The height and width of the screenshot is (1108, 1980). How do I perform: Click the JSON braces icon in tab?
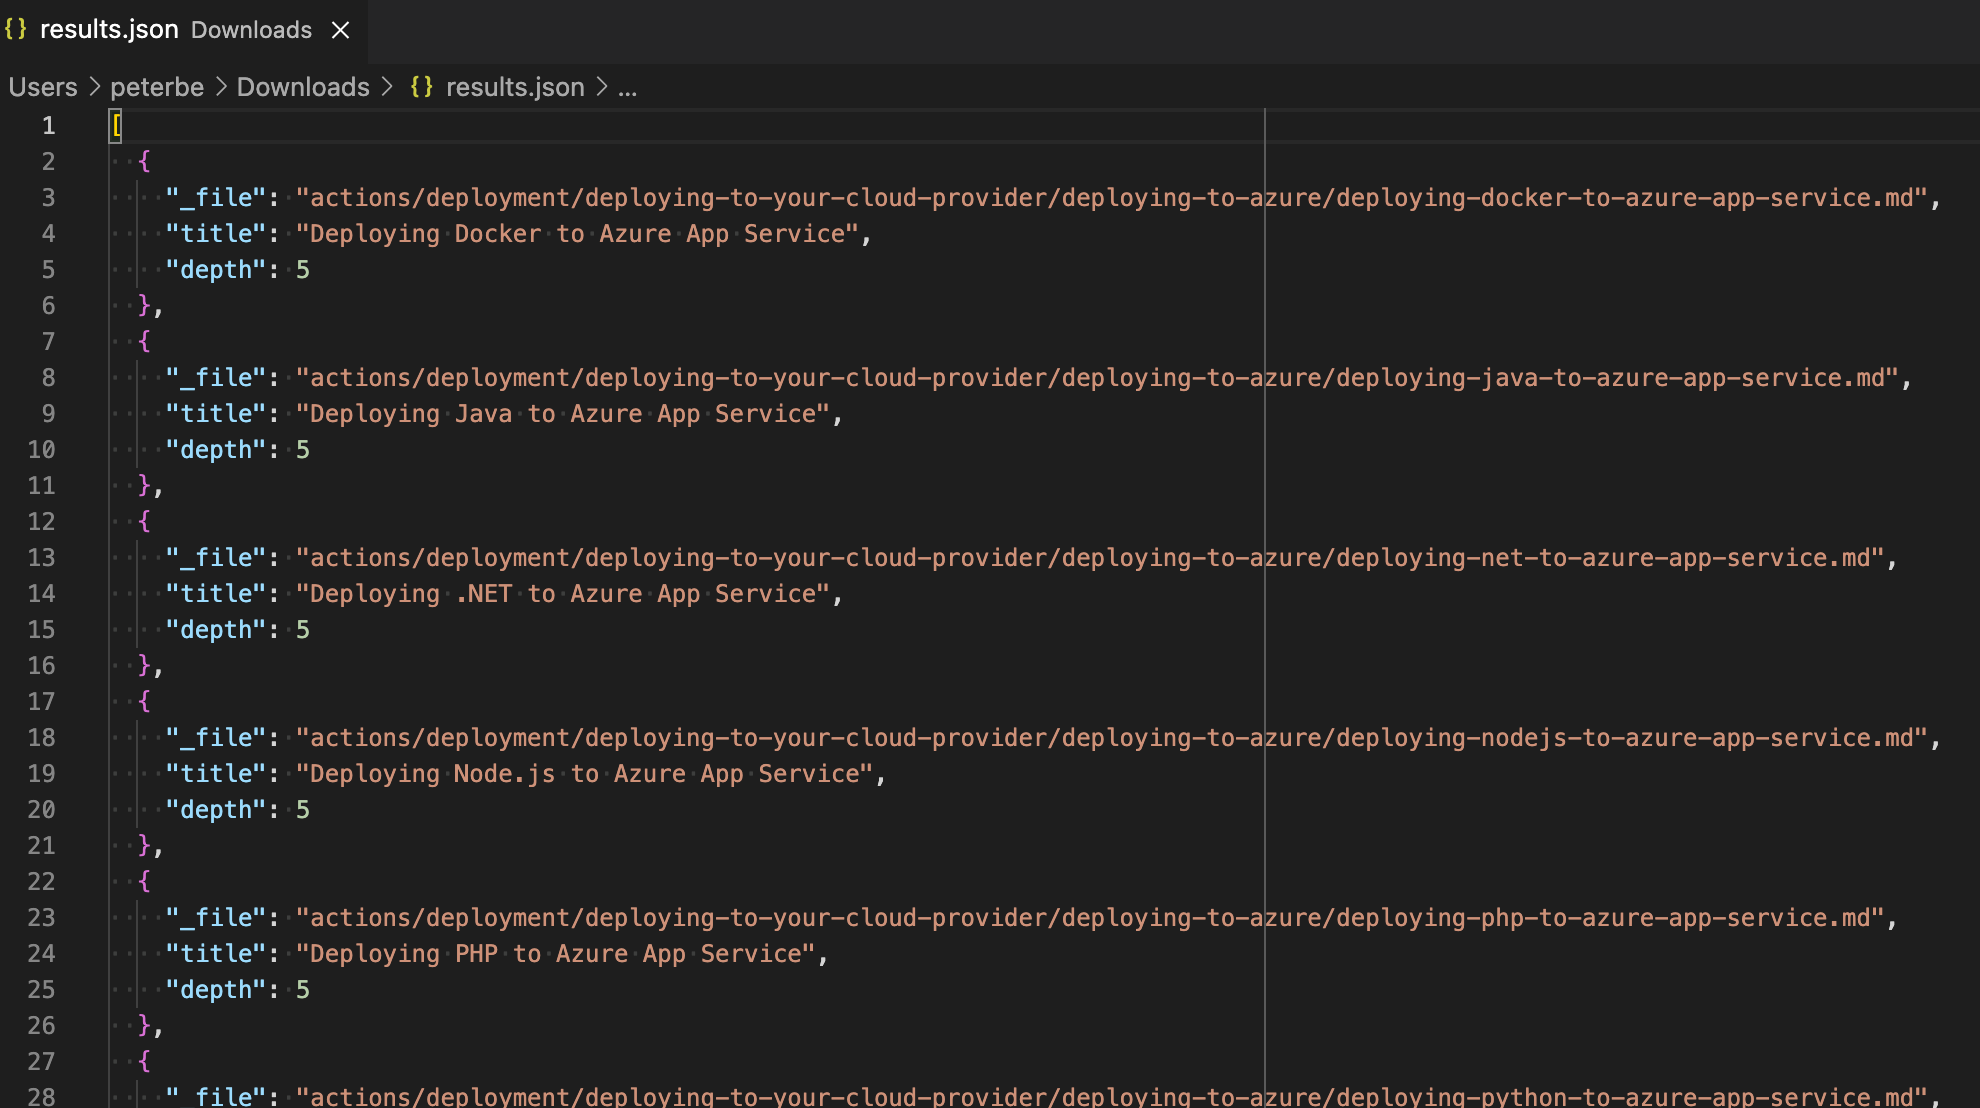point(15,29)
